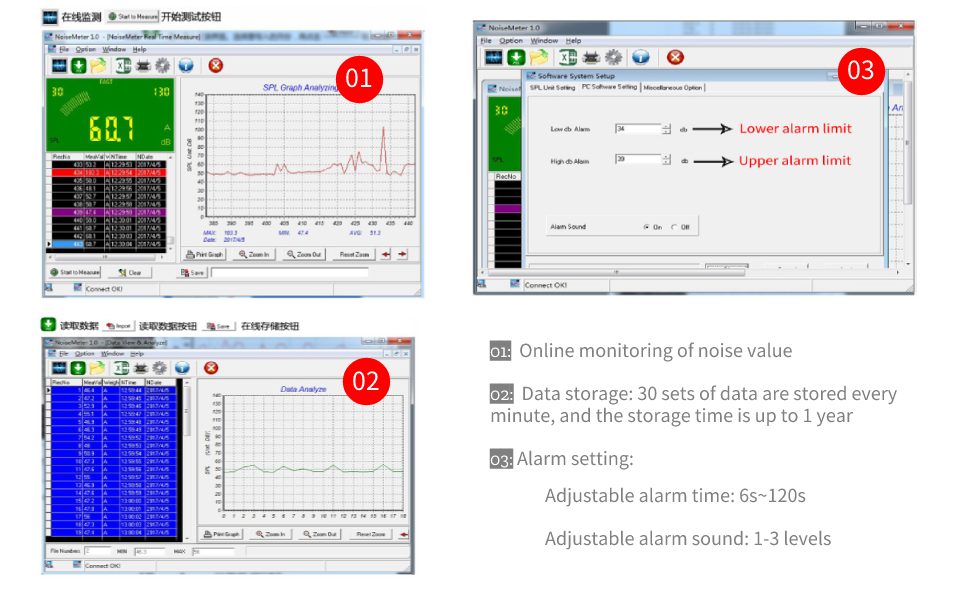Open the folder icon in Data View & Analyze window
Screen dimensions: 970x600
click(x=97, y=368)
